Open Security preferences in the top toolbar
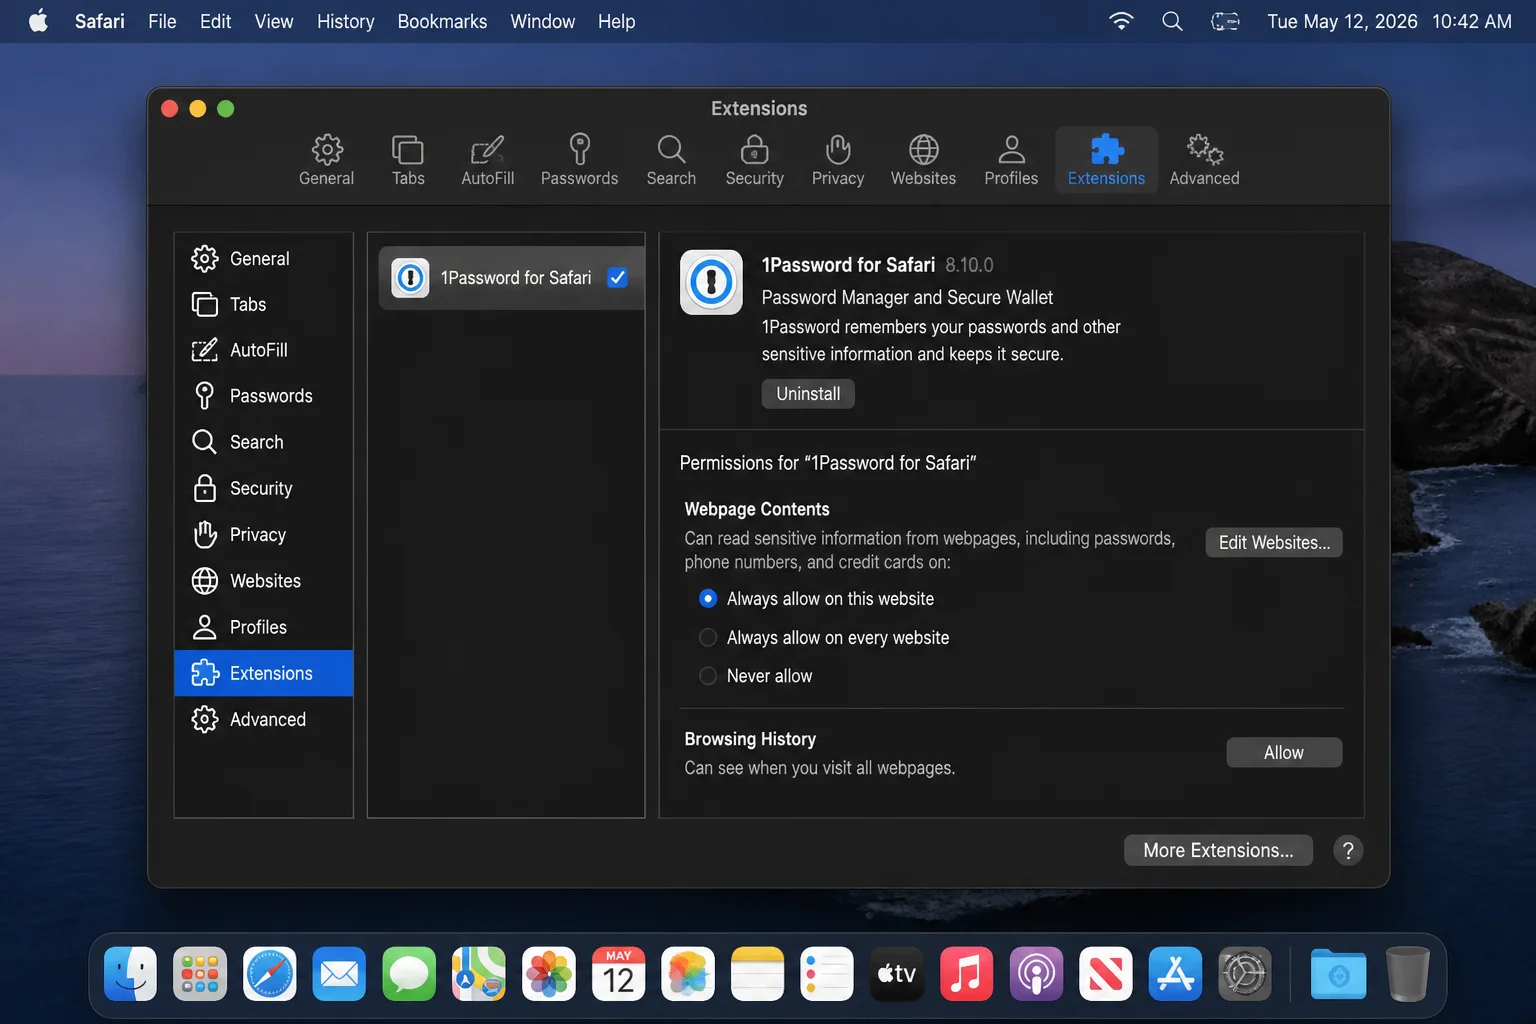The image size is (1536, 1024). [x=754, y=160]
